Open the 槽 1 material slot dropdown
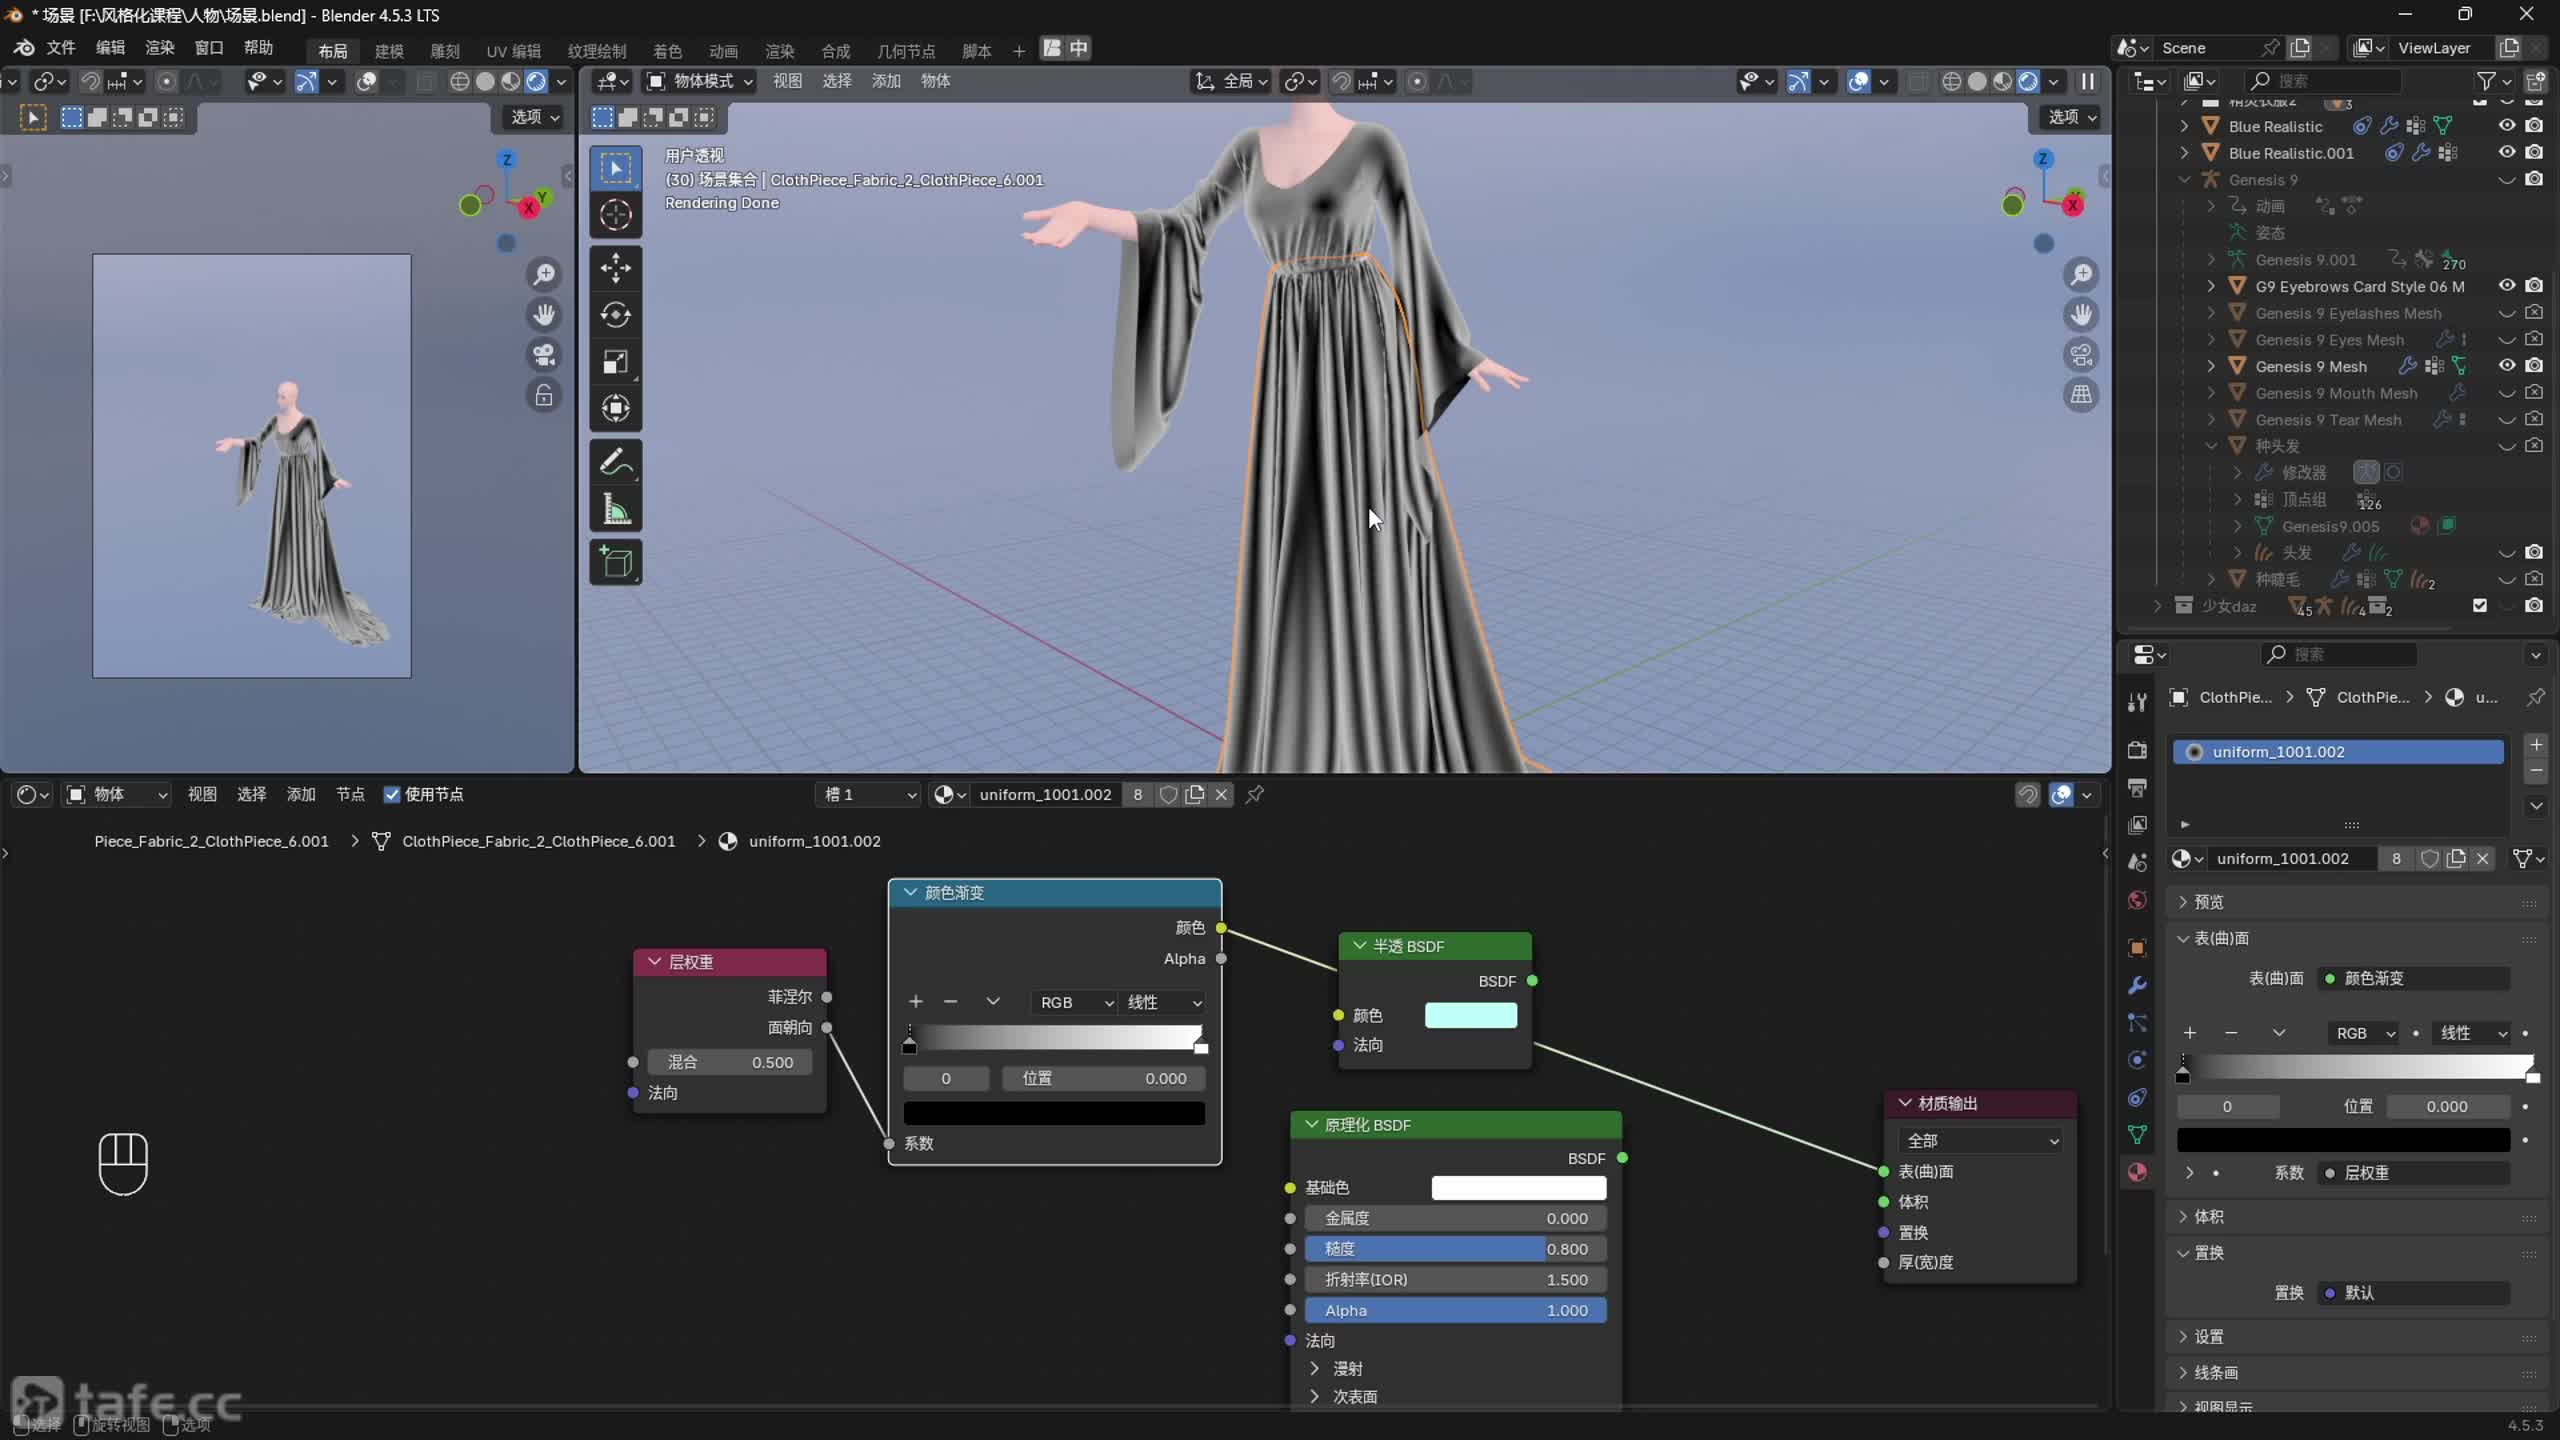This screenshot has width=2560, height=1440. tap(868, 795)
